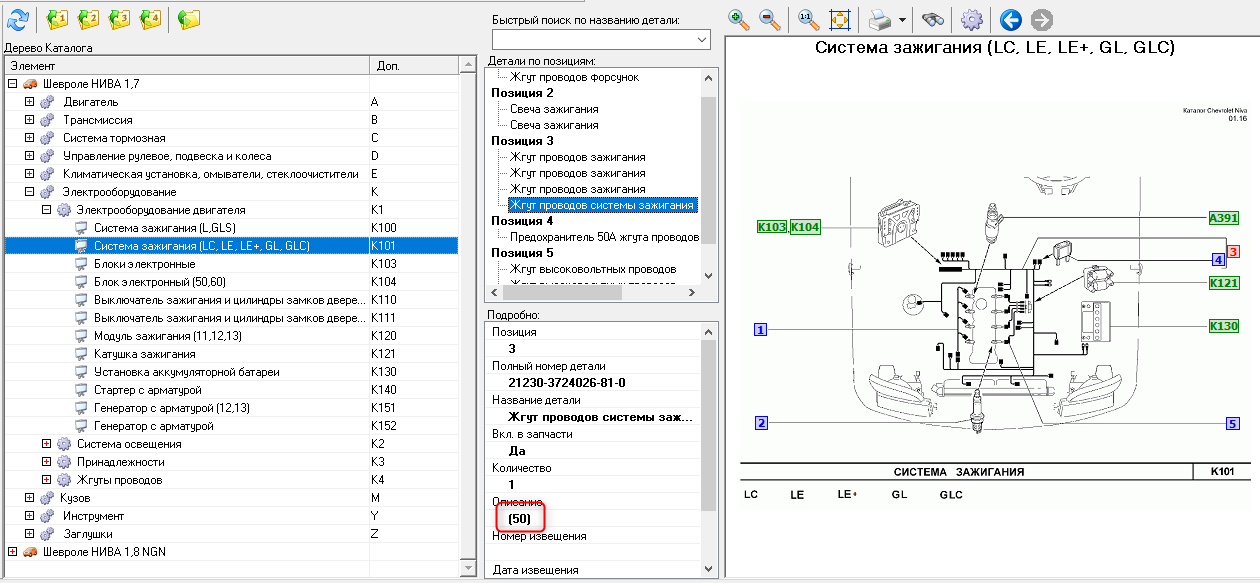This screenshot has width=1260, height=583.
Task: Click the parts list horizontal scrollbar
Action: coord(593,293)
